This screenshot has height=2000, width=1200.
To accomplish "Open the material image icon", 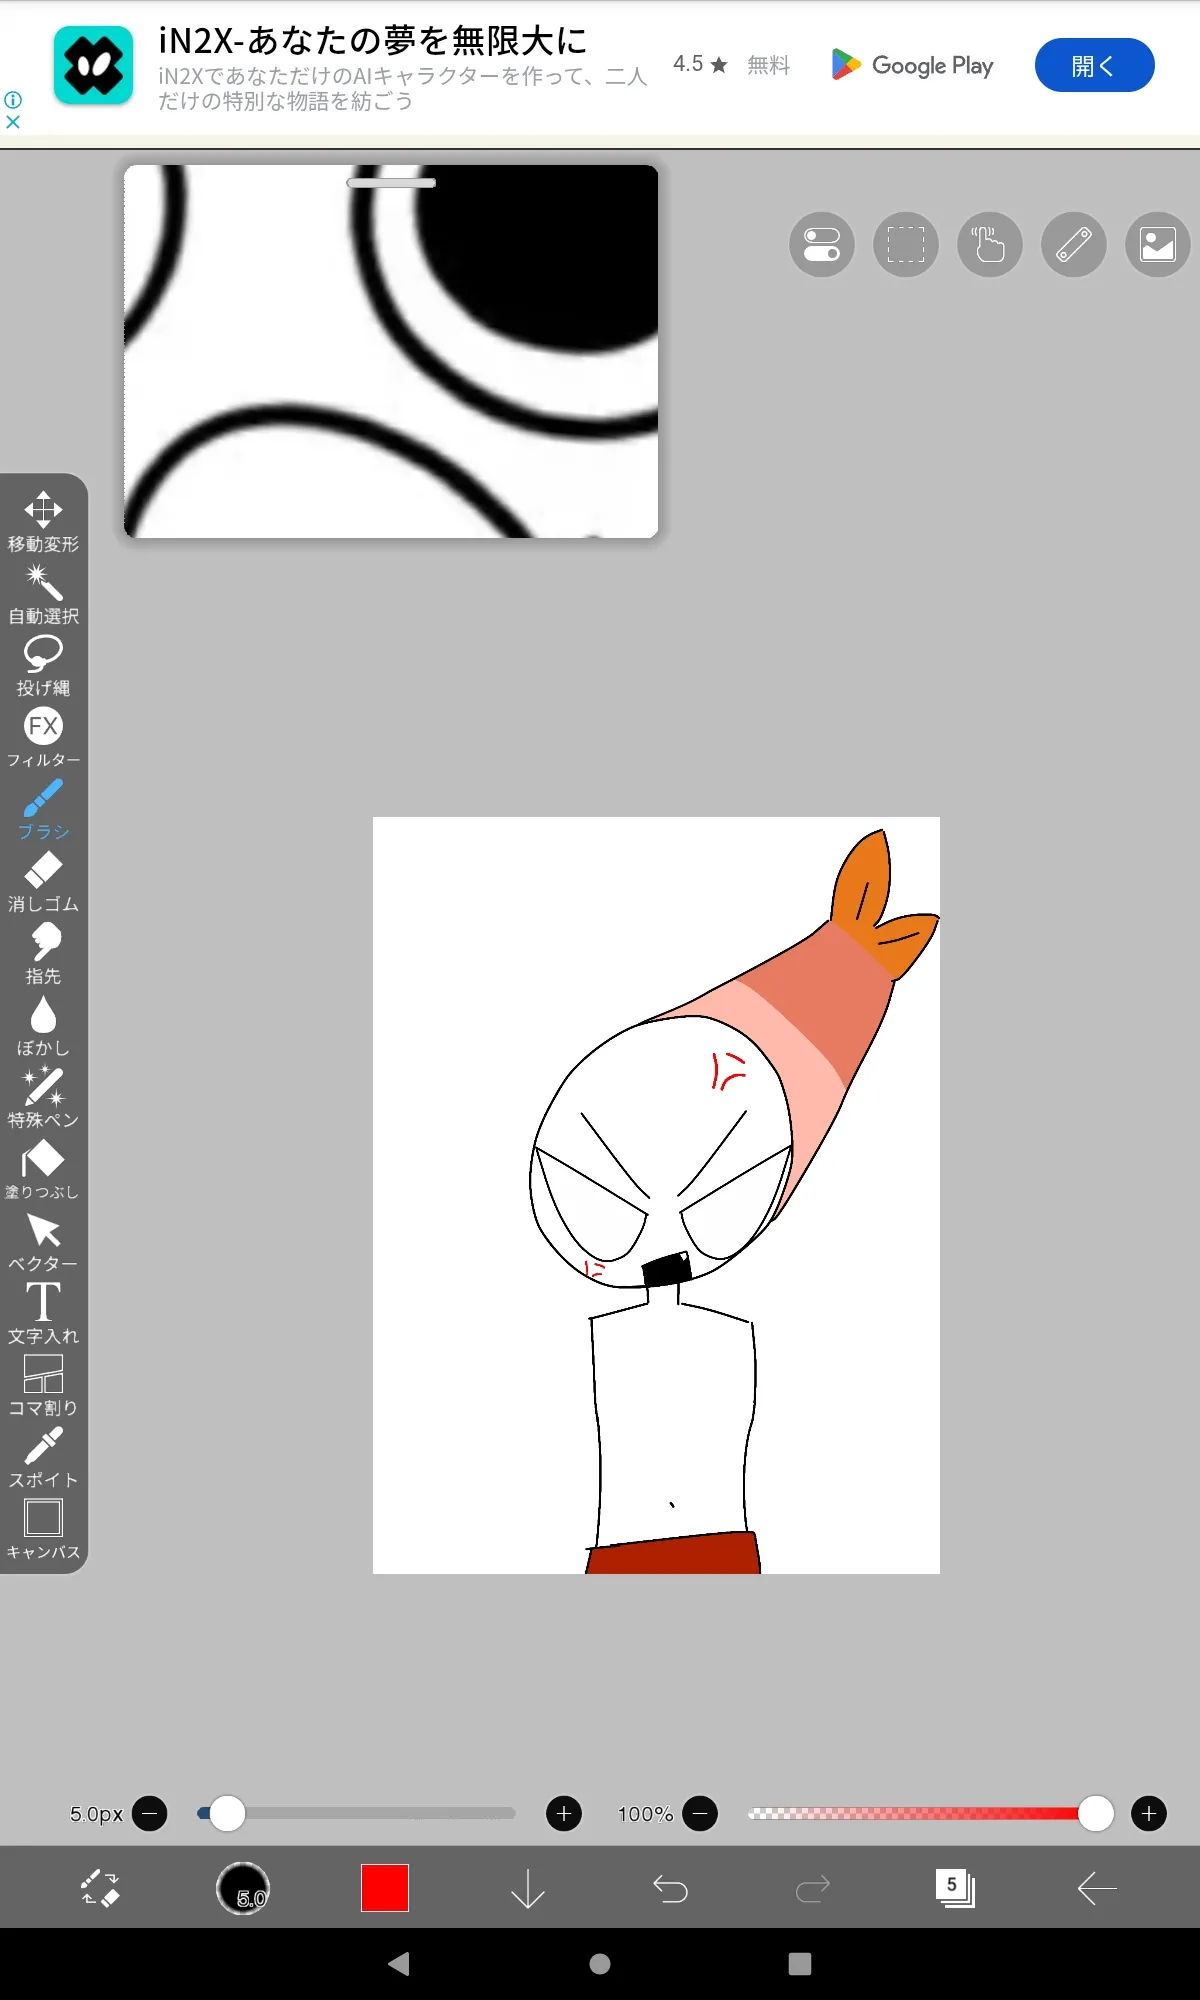I will point(1158,244).
